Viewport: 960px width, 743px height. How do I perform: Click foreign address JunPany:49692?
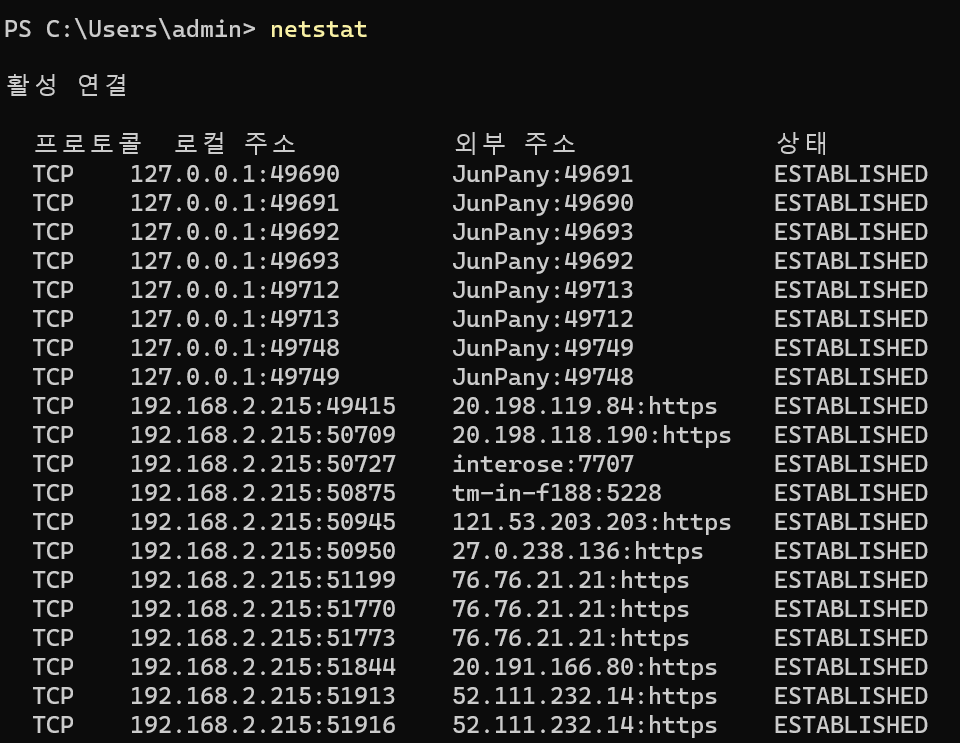(x=542, y=261)
